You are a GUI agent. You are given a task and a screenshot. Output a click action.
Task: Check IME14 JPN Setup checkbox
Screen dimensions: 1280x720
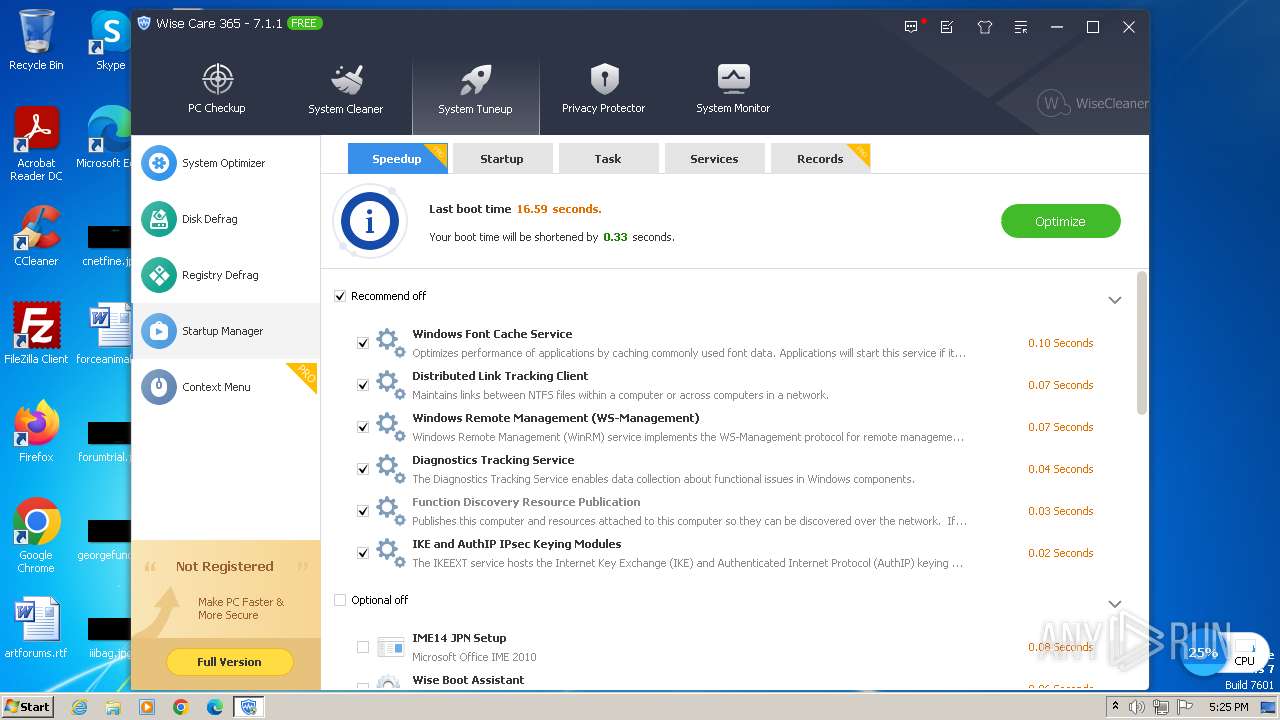(x=363, y=647)
